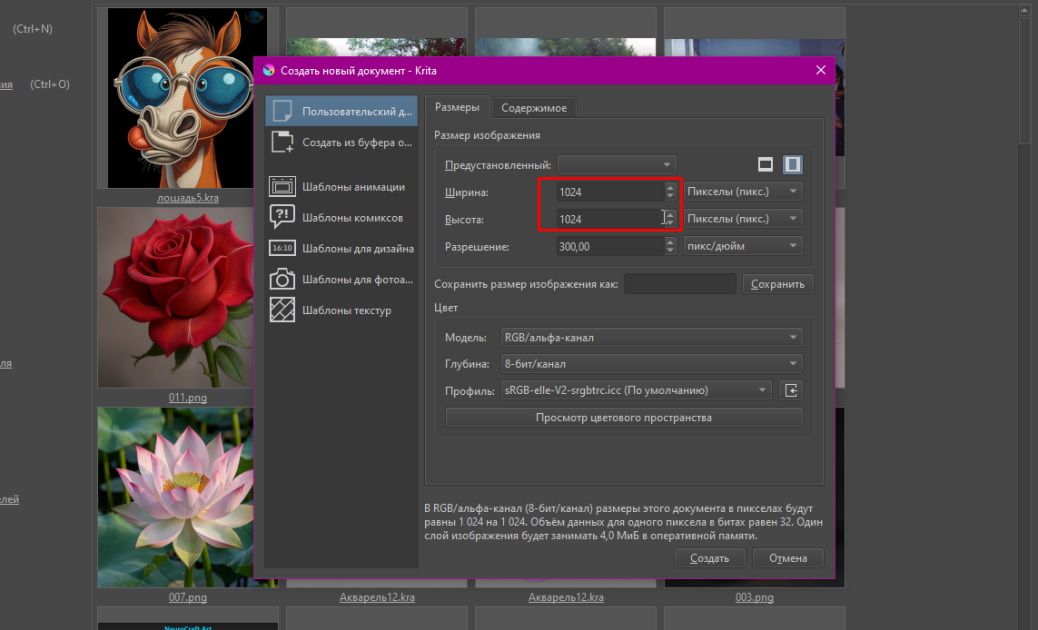
Task: Select Шаблоны анимации in sidebar
Action: click(x=342, y=187)
